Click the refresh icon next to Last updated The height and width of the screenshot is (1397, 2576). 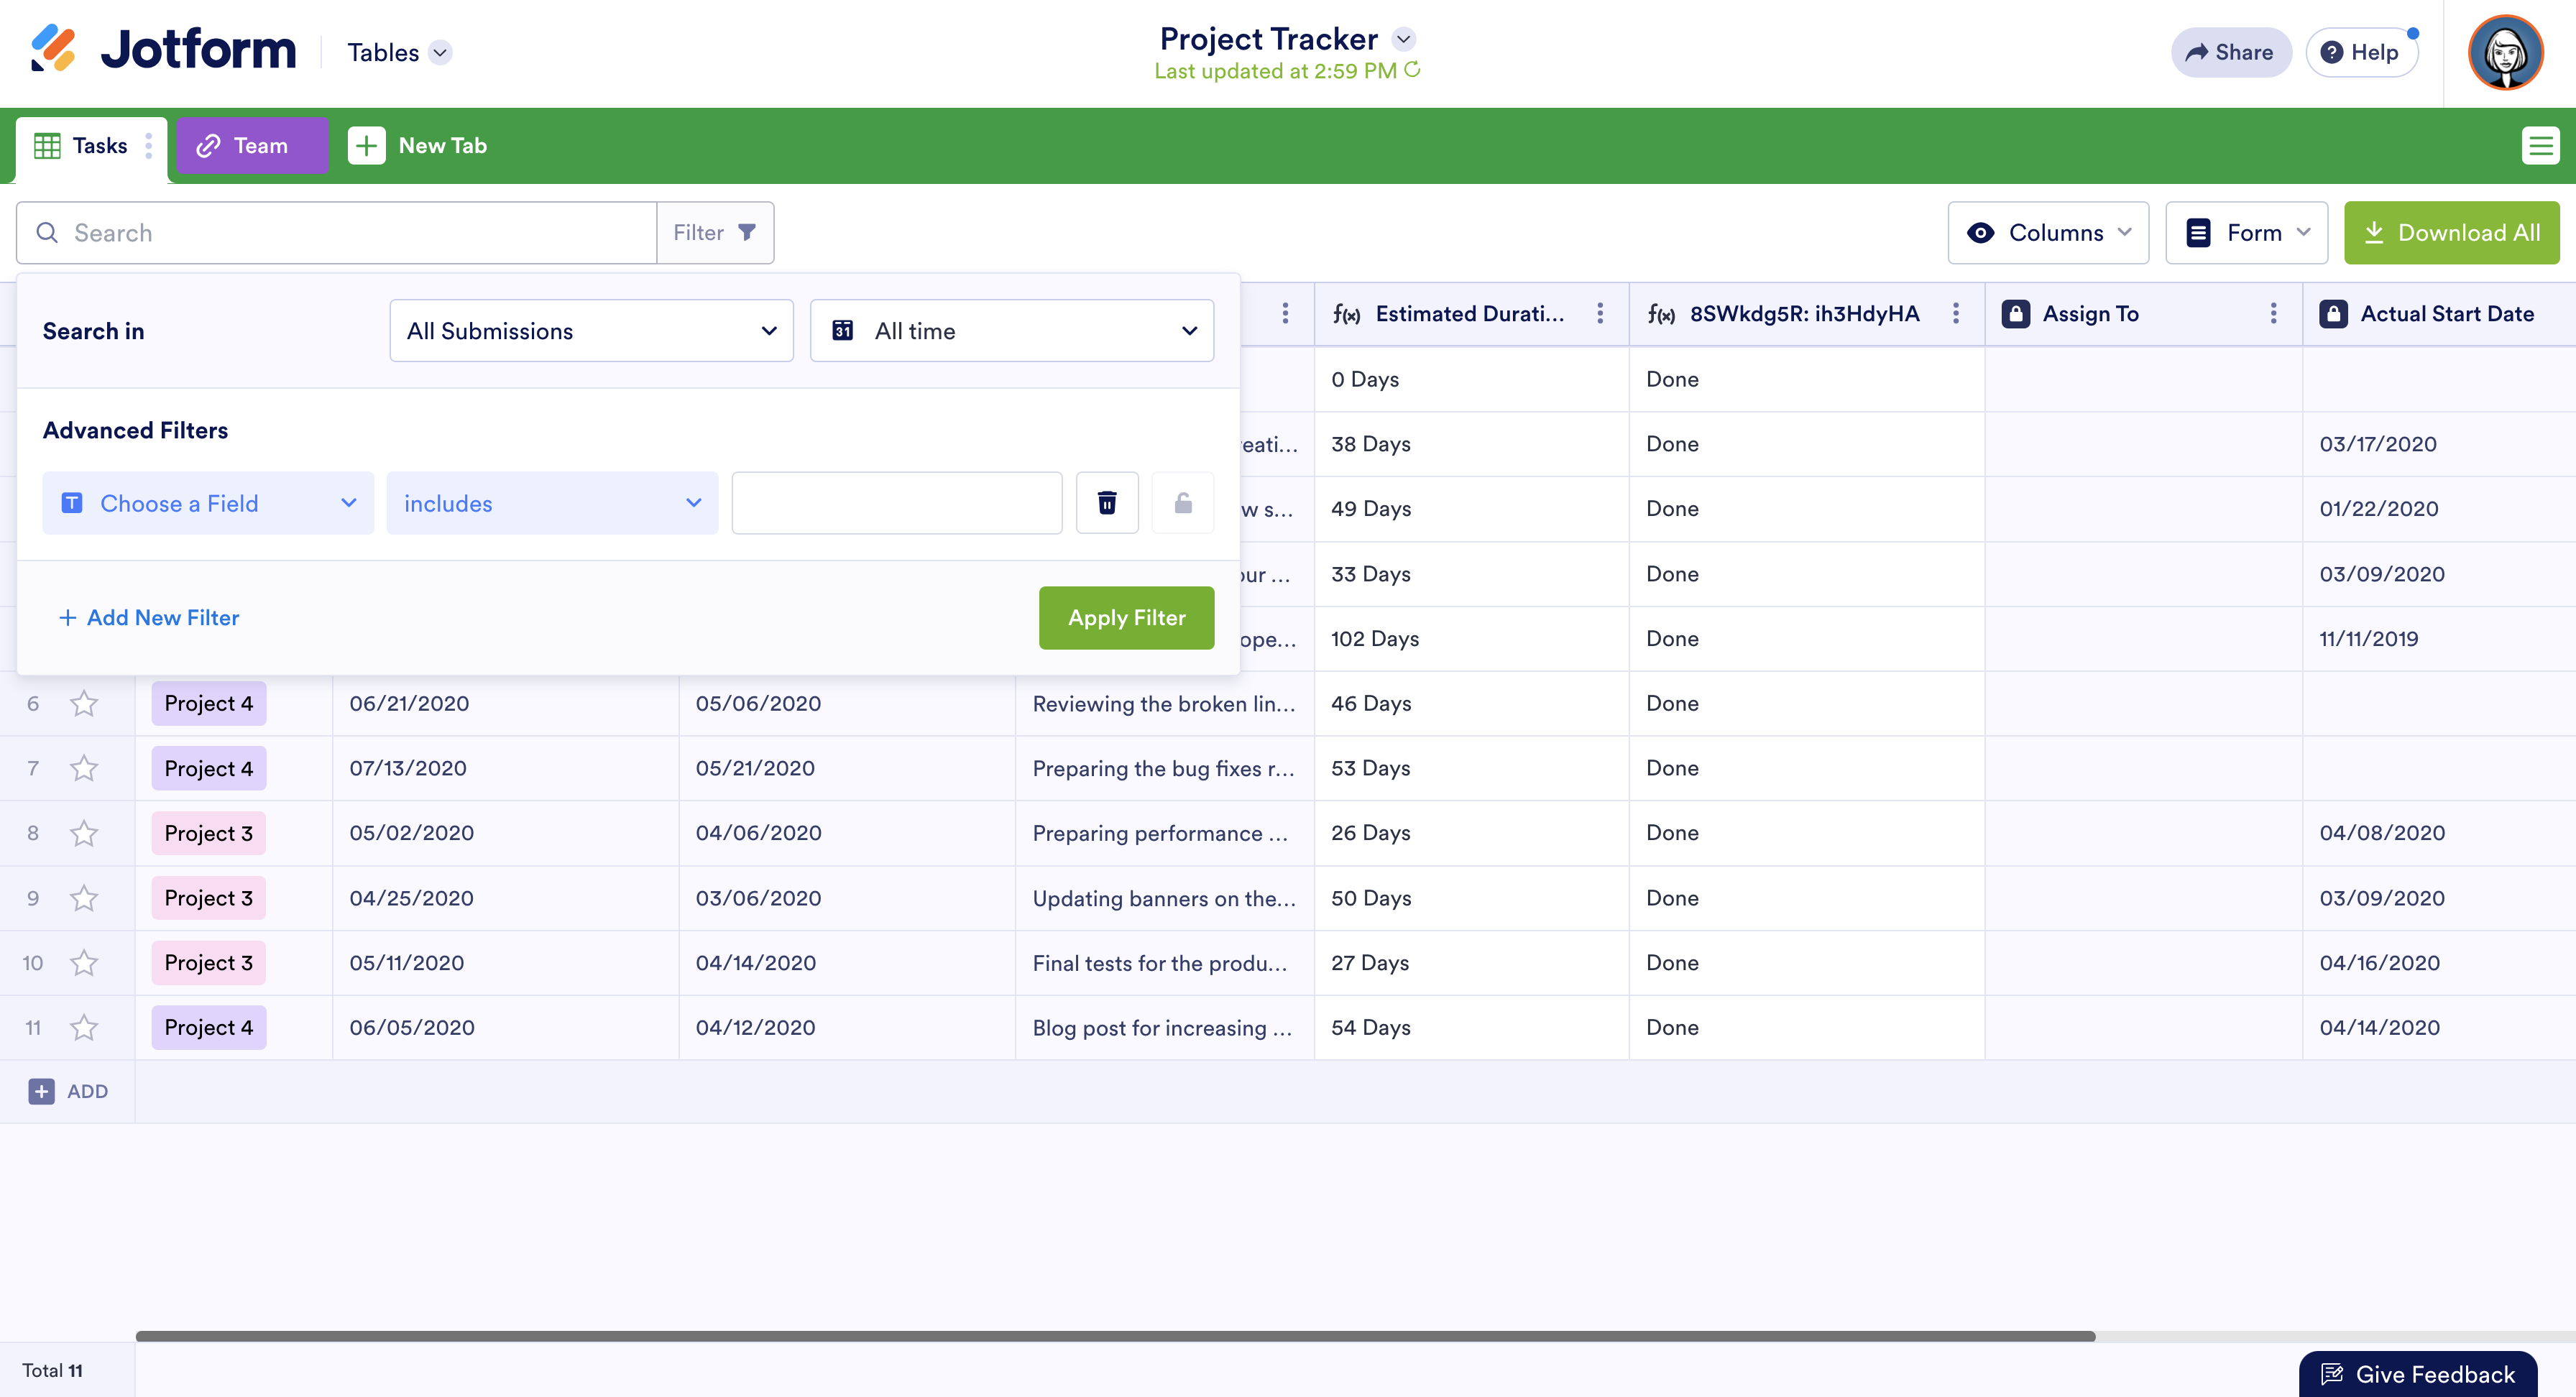[1412, 70]
